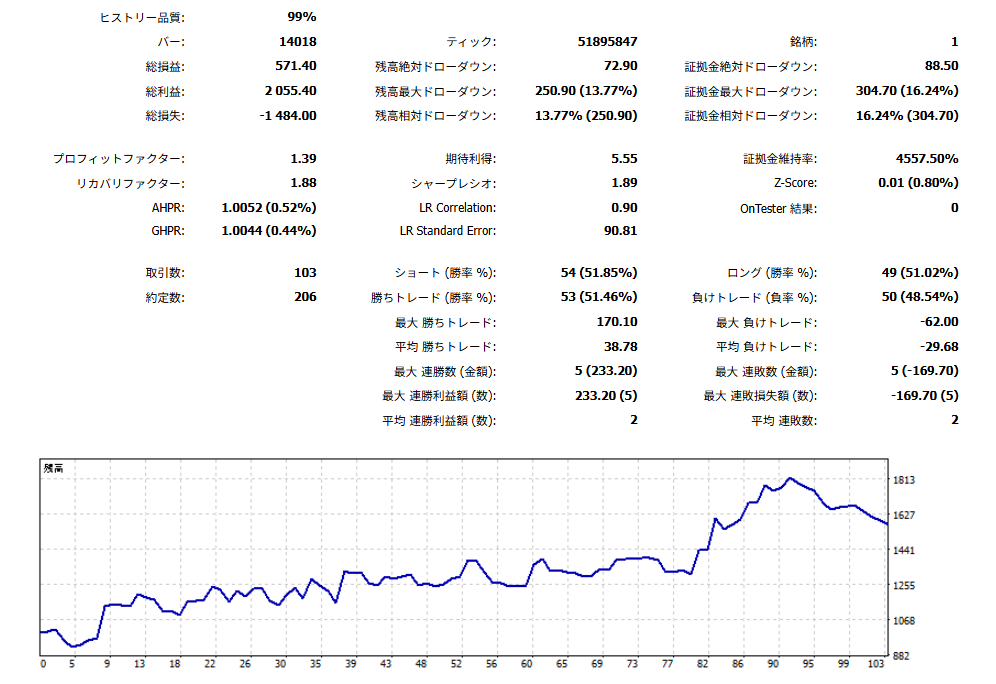Image resolution: width=996 pixels, height=684 pixels.
Task: Click the プロフィットファクター label
Action: pos(118,159)
